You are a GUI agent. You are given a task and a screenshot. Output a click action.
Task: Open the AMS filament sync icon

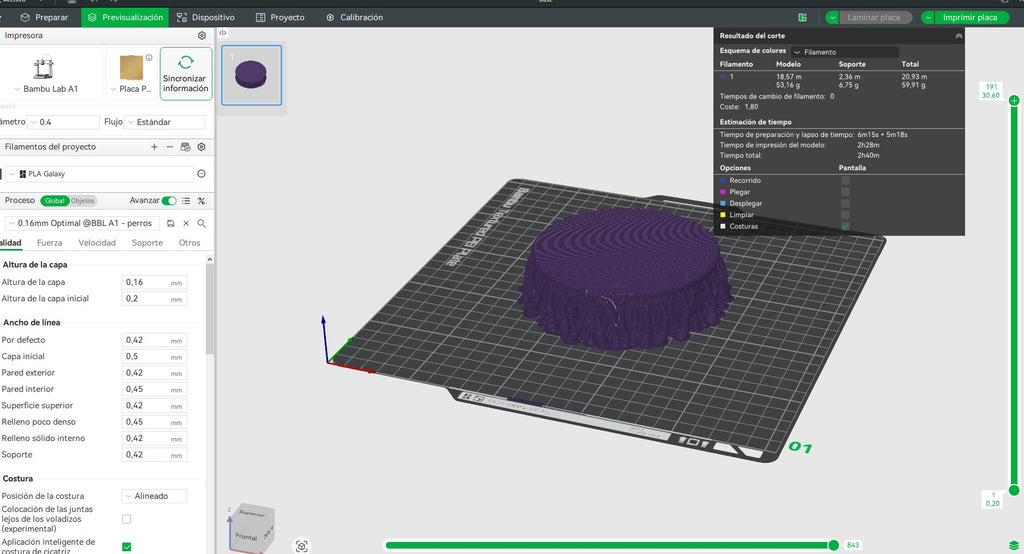coord(185,147)
